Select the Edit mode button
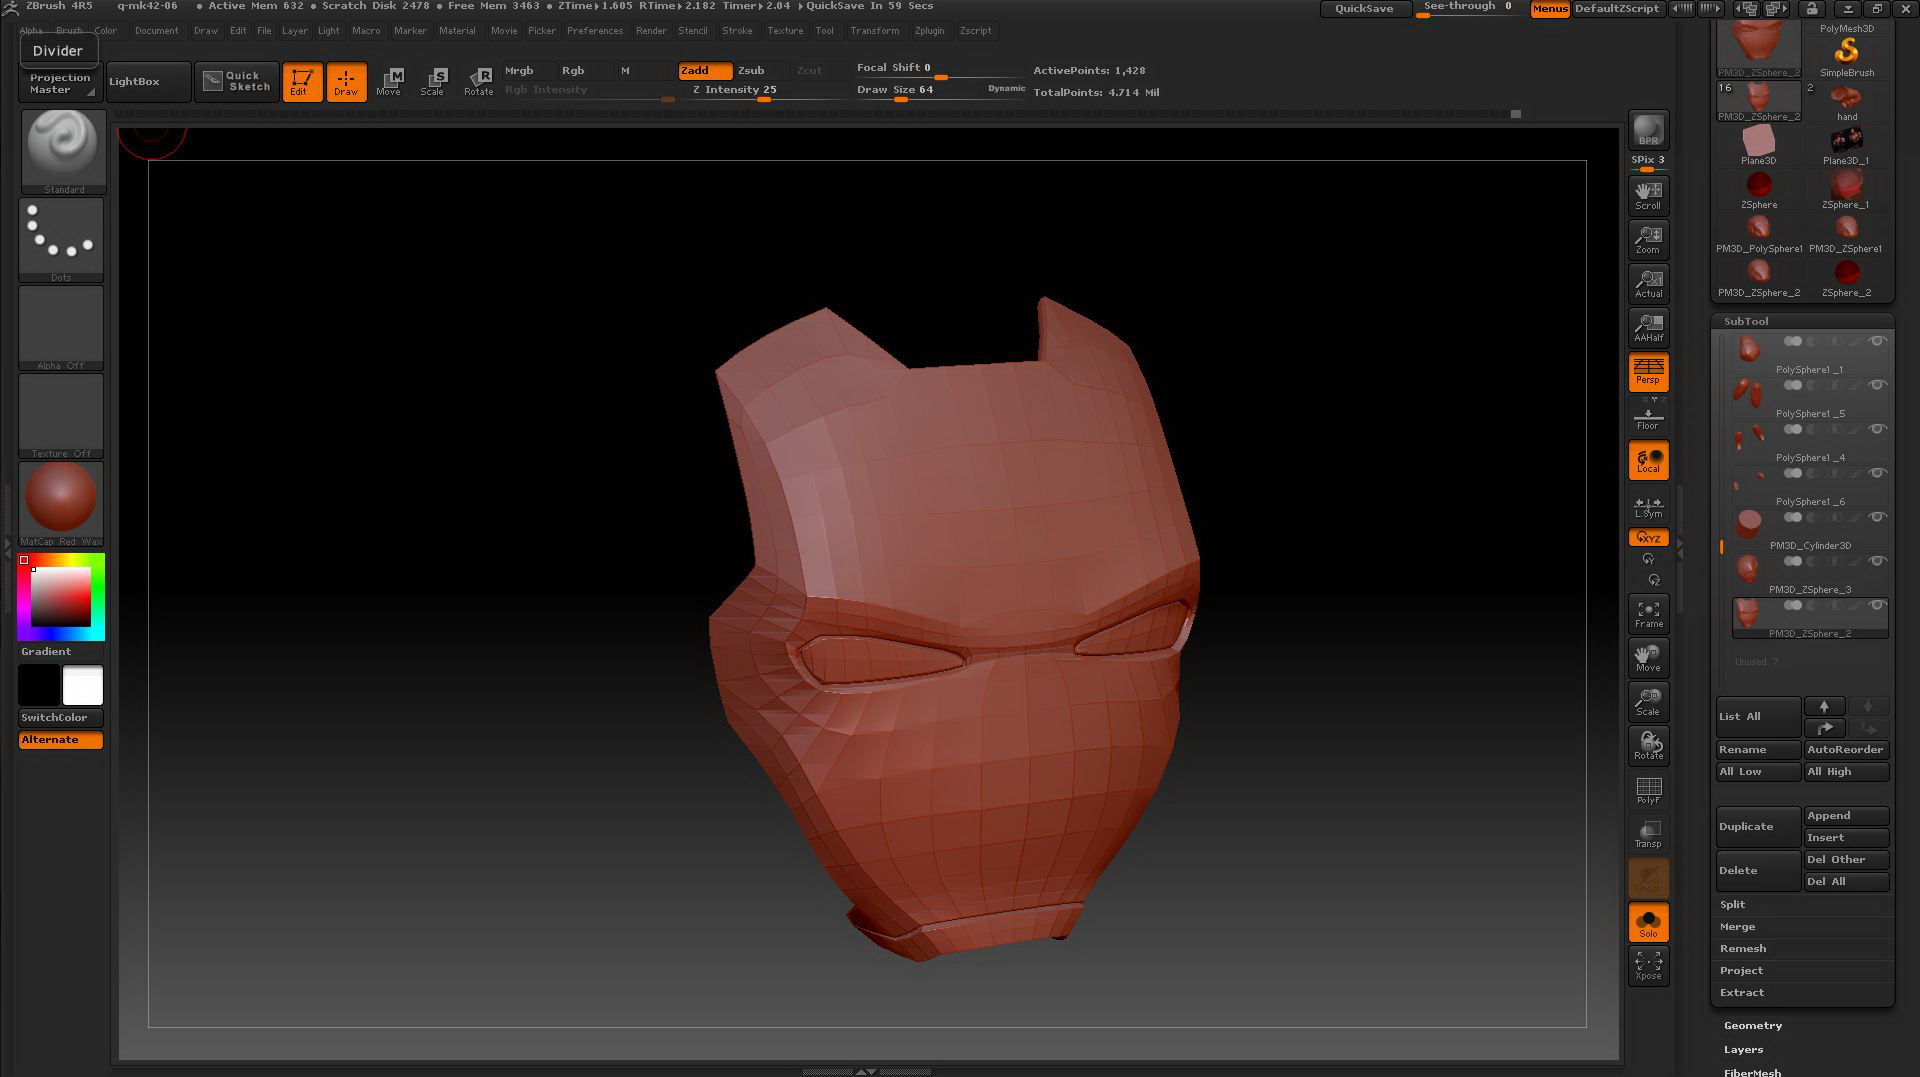This screenshot has width=1920, height=1077. click(x=302, y=81)
